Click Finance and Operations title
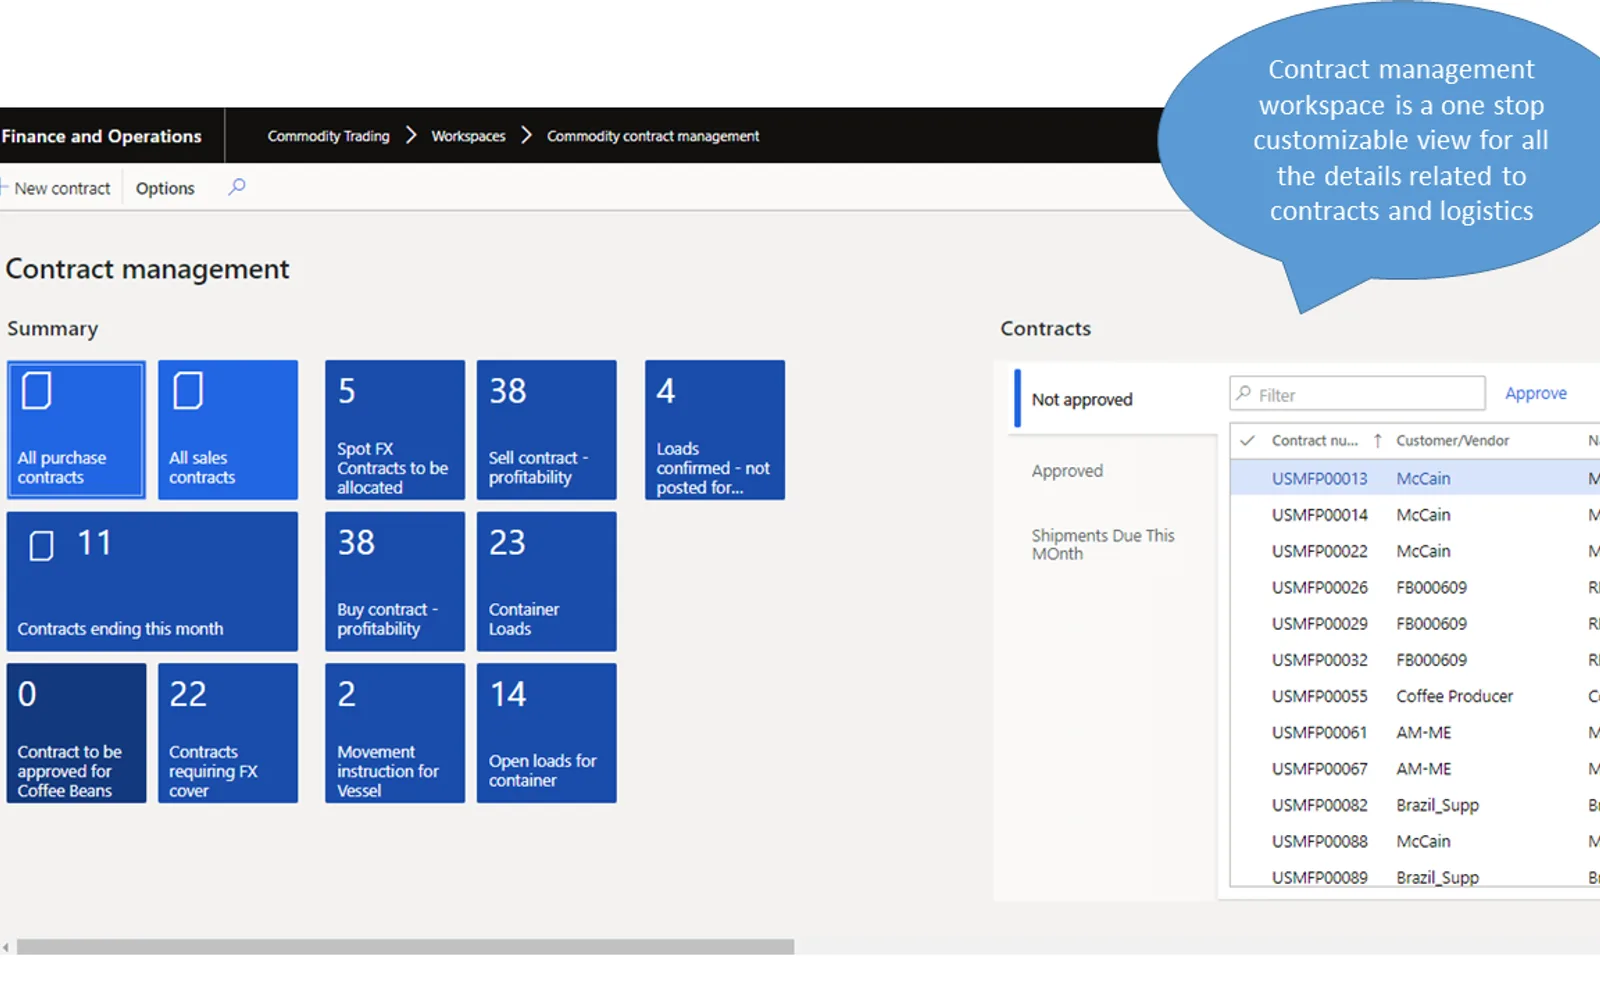Image resolution: width=1600 pixels, height=1000 pixels. click(x=101, y=136)
